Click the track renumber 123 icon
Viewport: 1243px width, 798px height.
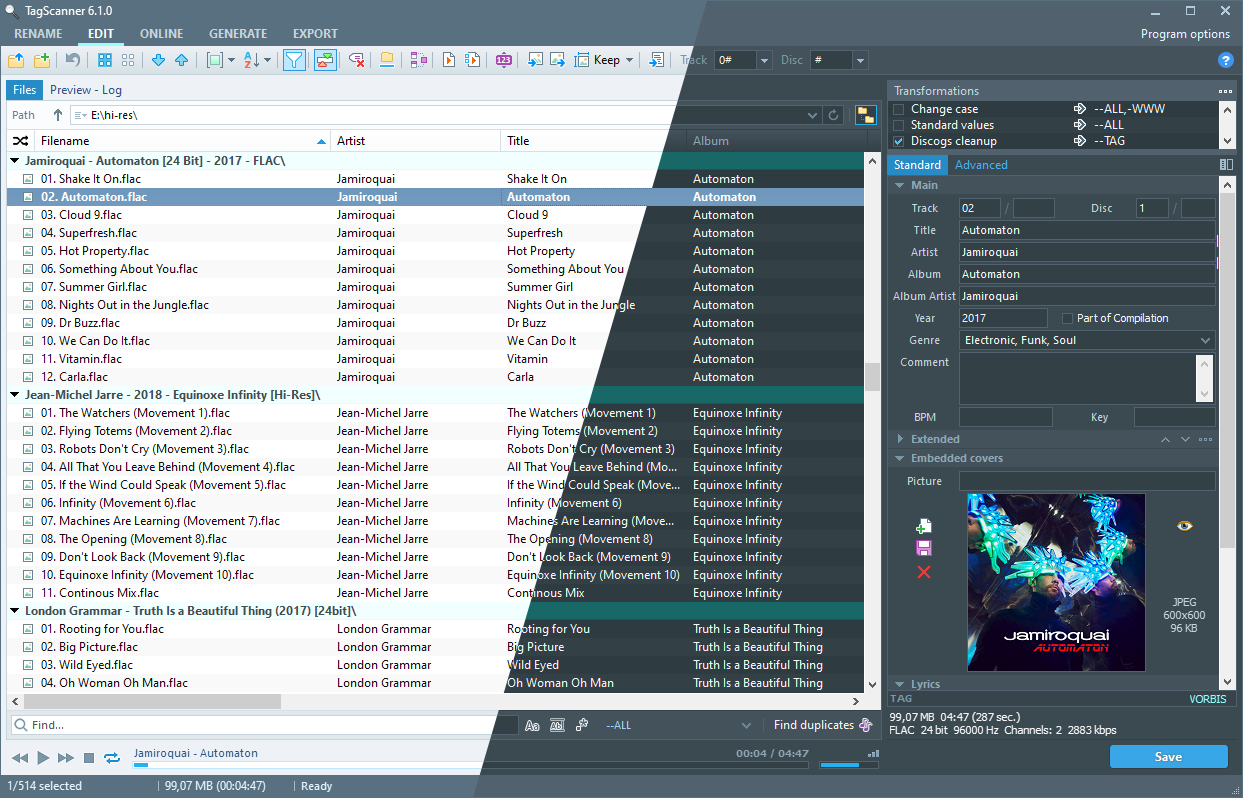[x=503, y=60]
